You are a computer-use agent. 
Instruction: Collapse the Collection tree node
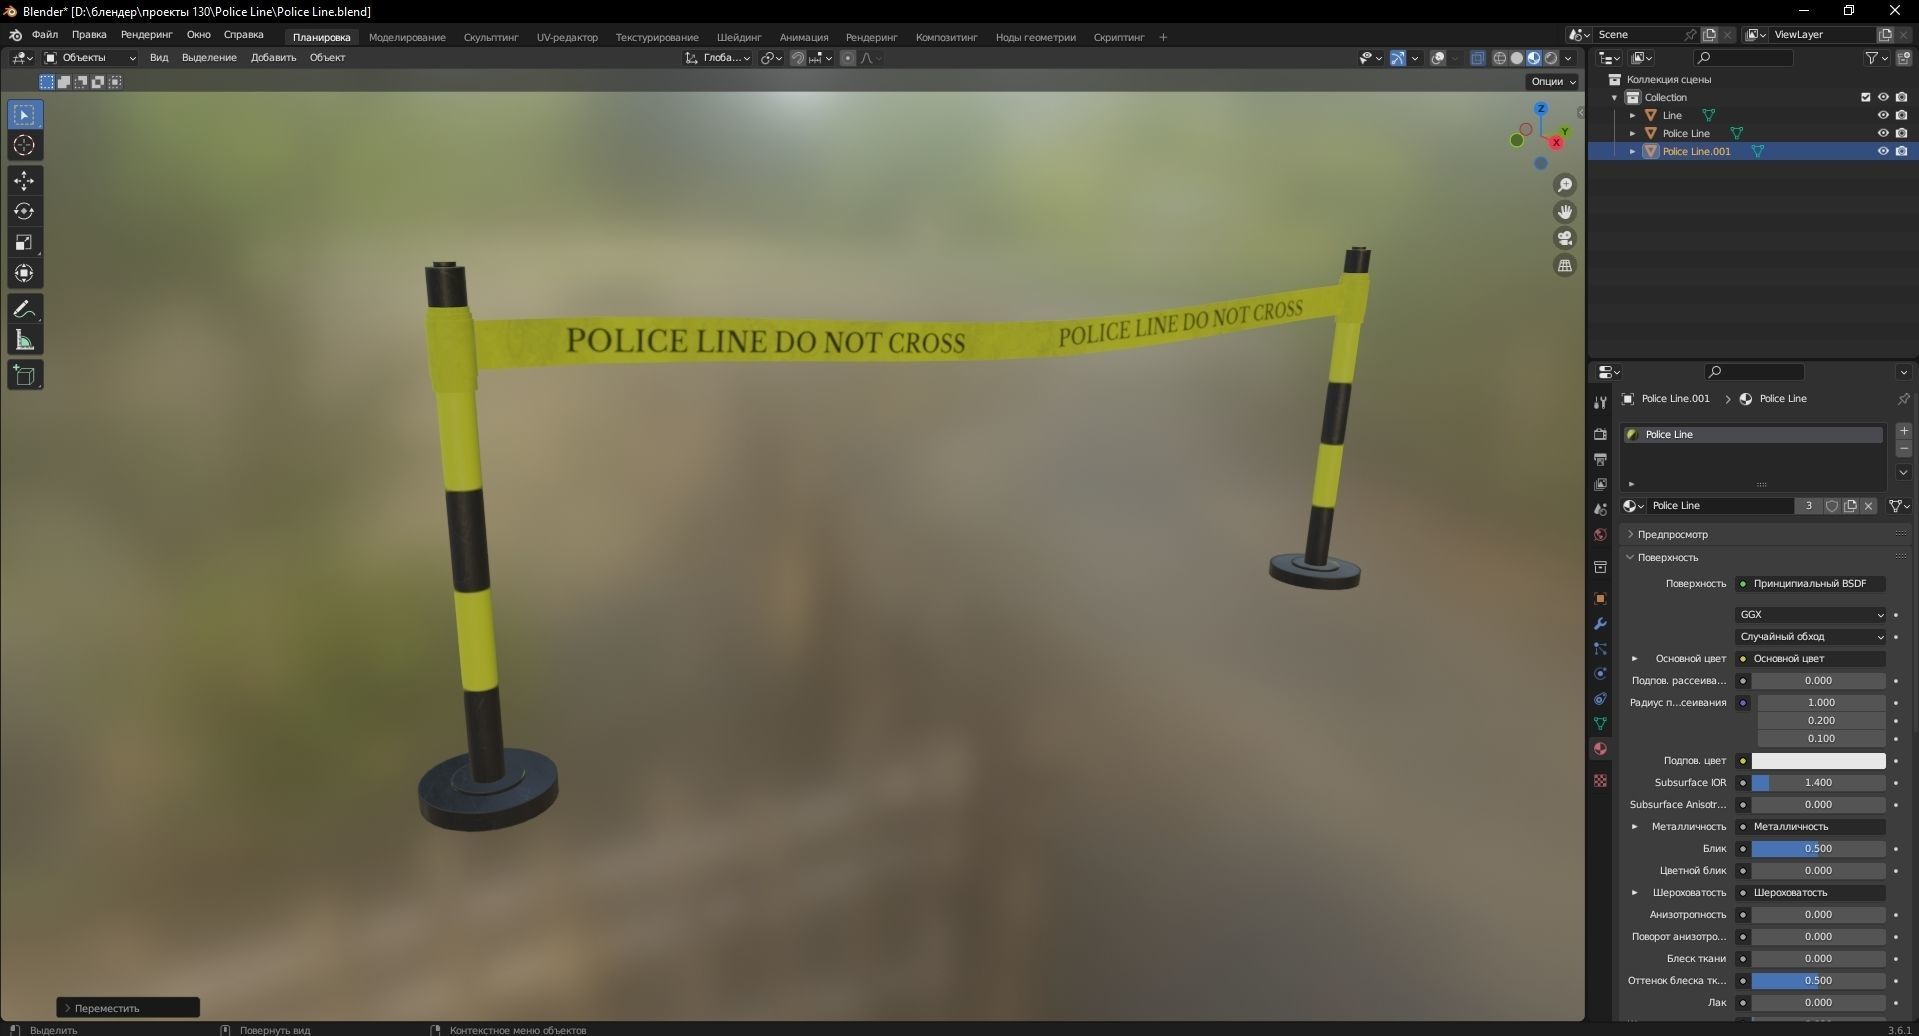tap(1615, 97)
